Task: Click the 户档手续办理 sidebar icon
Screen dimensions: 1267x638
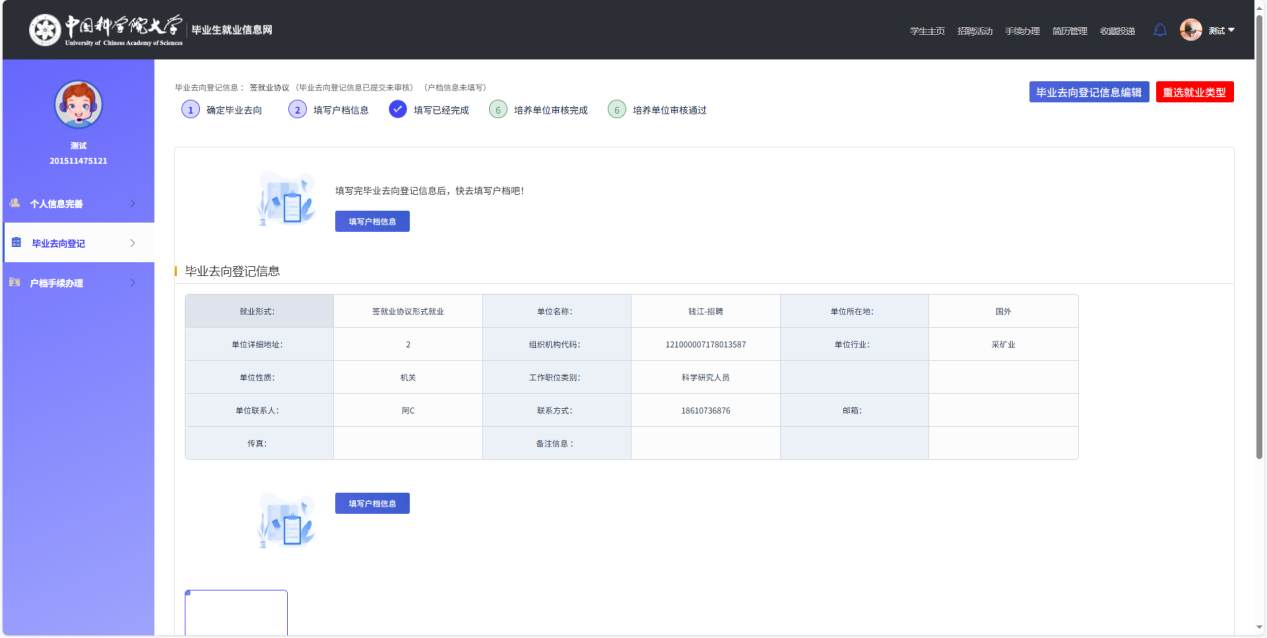Action: 15,283
